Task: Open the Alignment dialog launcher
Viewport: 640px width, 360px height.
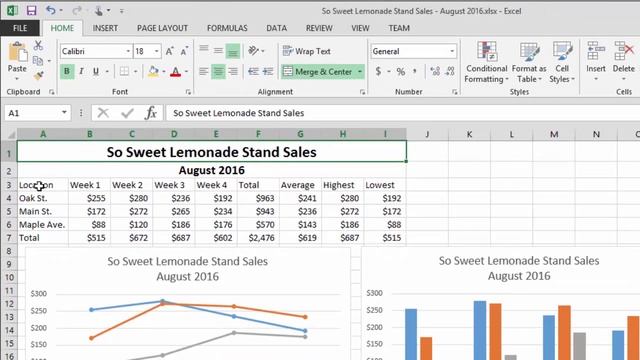Action: pyautogui.click(x=362, y=92)
